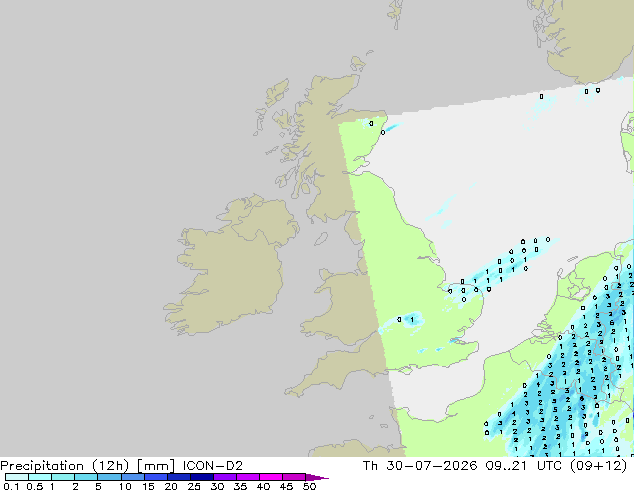Click the Precipitation (12h) title text
This screenshot has width=634, height=490.
[65, 466]
